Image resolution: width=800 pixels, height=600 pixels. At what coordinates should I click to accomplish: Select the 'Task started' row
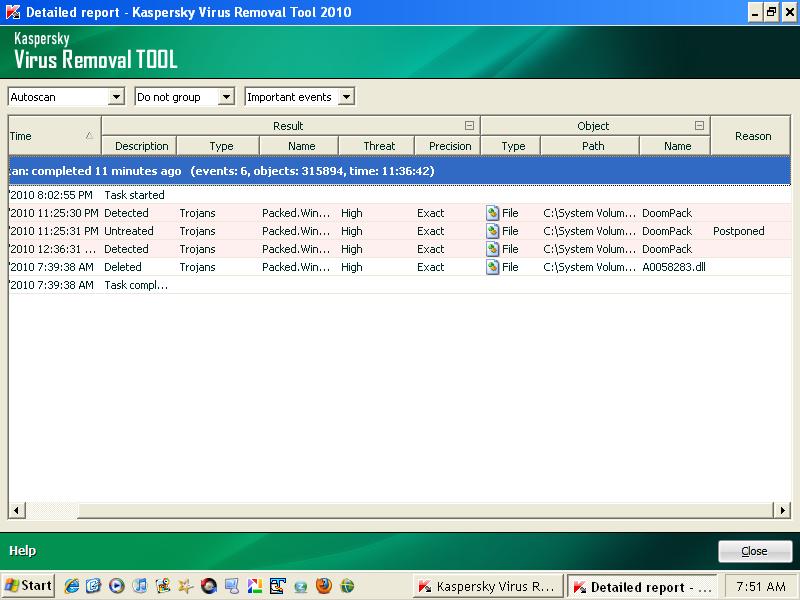tap(399, 195)
